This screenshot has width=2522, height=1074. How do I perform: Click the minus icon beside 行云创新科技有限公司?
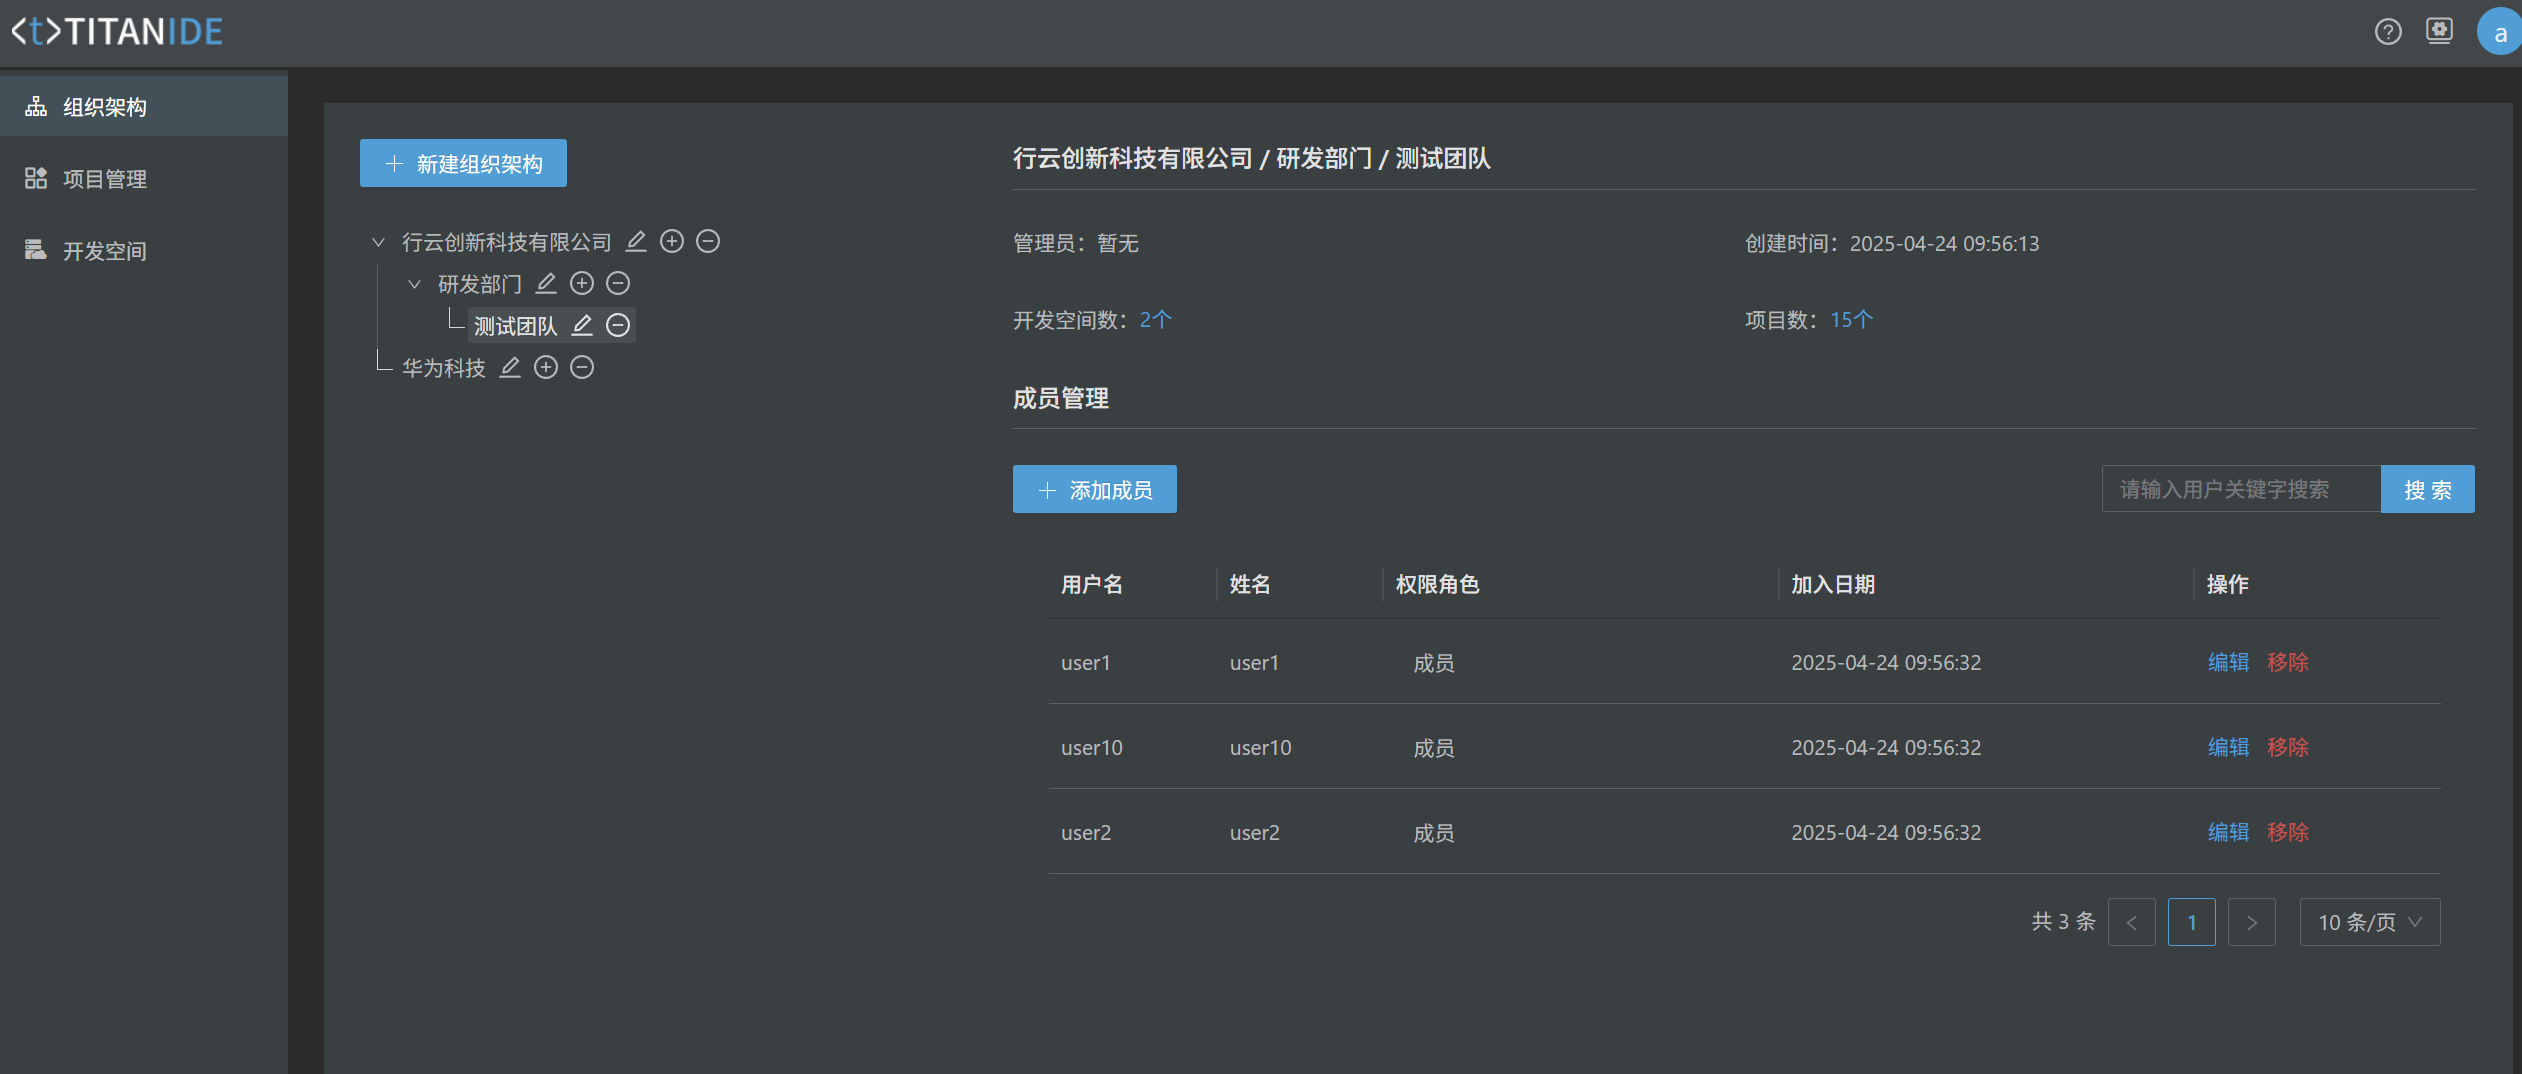coord(708,242)
